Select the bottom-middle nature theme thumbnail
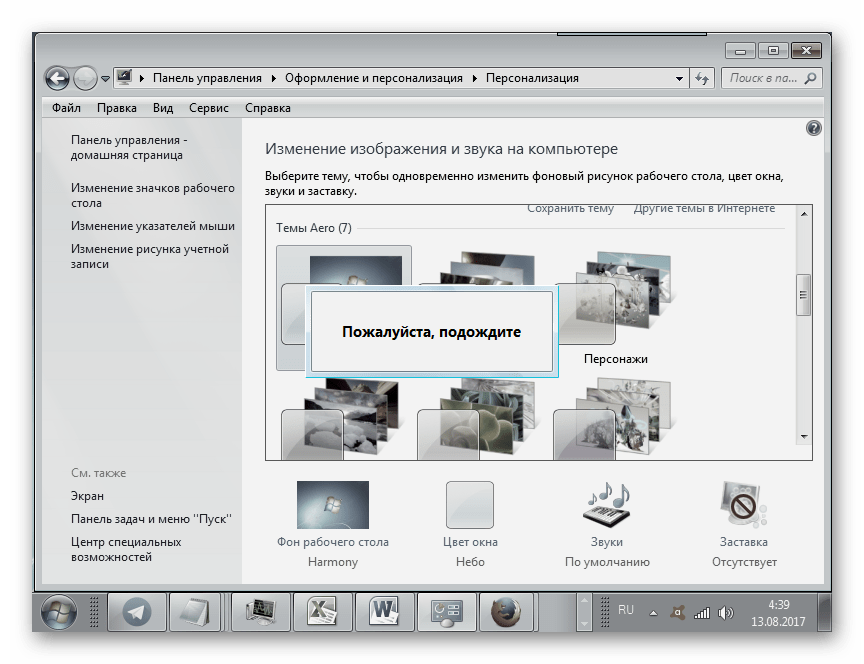 pyautogui.click(x=477, y=419)
